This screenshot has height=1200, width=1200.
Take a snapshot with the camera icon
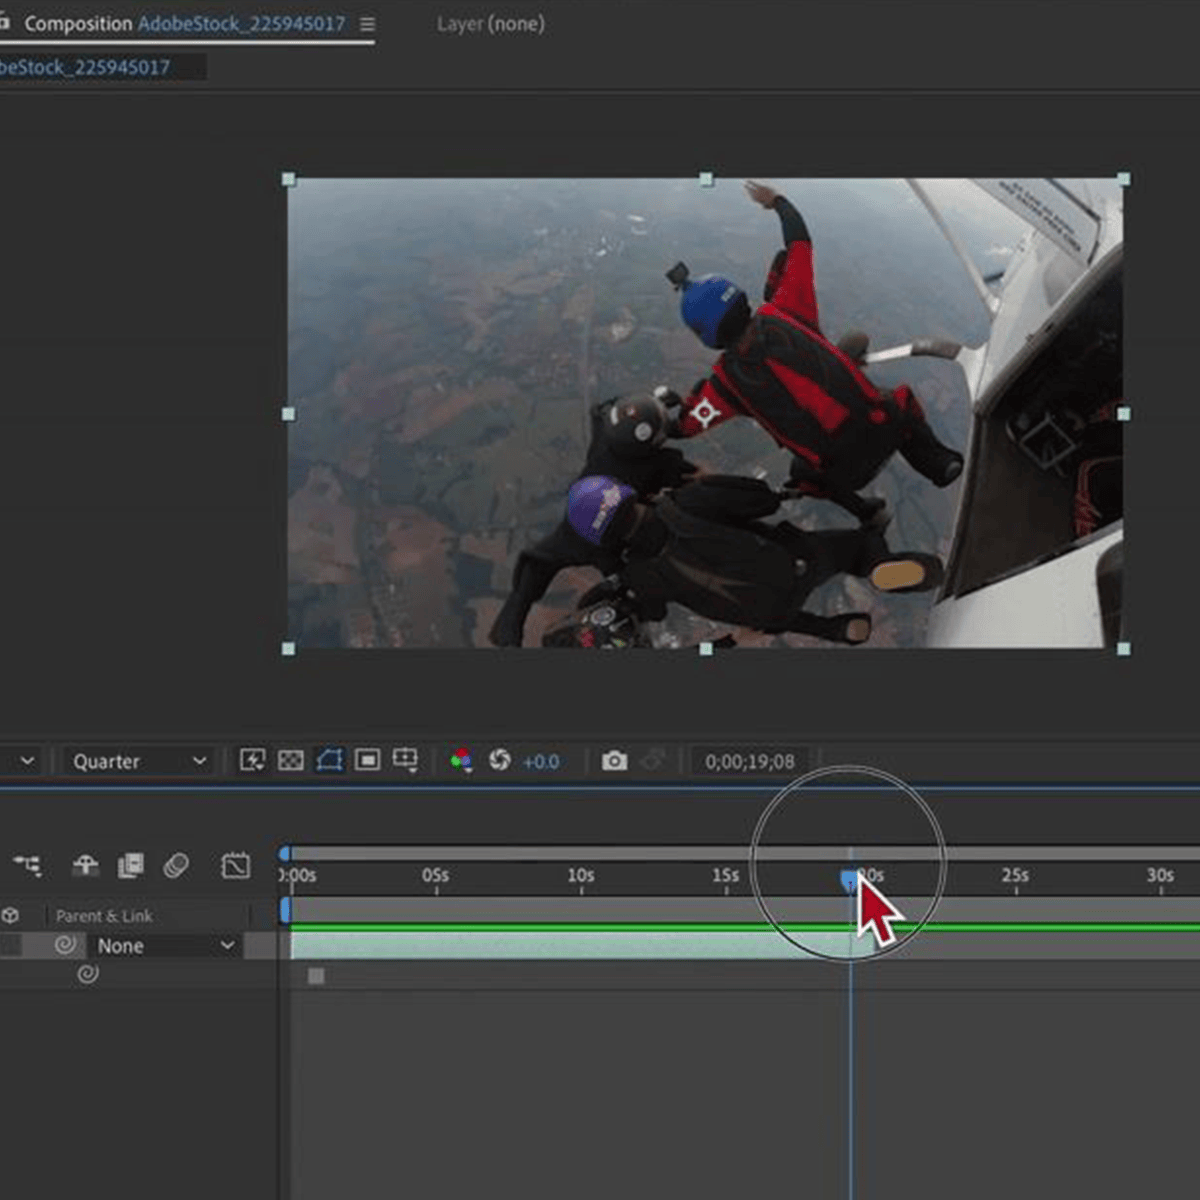(614, 761)
